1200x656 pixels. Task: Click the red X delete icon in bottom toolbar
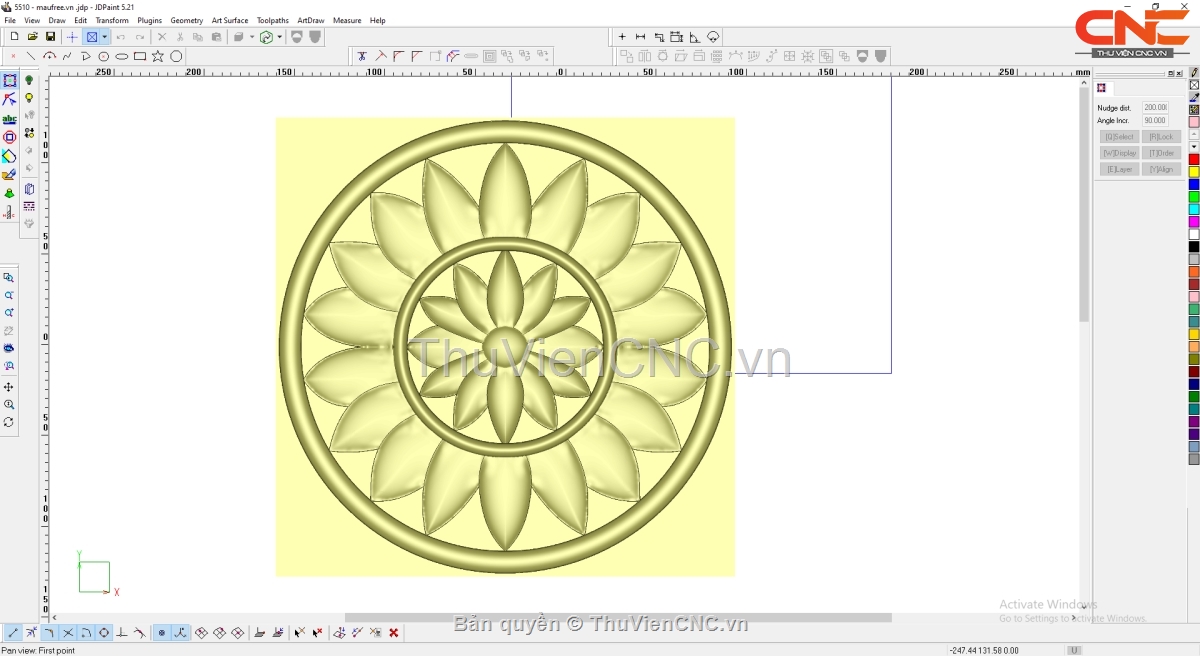coord(394,633)
